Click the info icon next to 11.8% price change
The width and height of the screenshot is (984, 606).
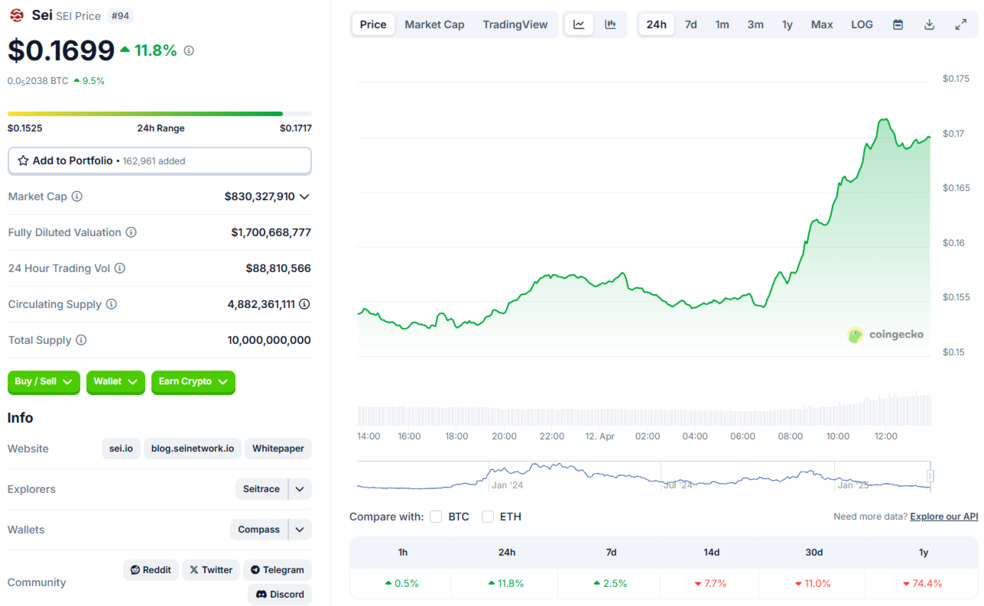[x=189, y=51]
